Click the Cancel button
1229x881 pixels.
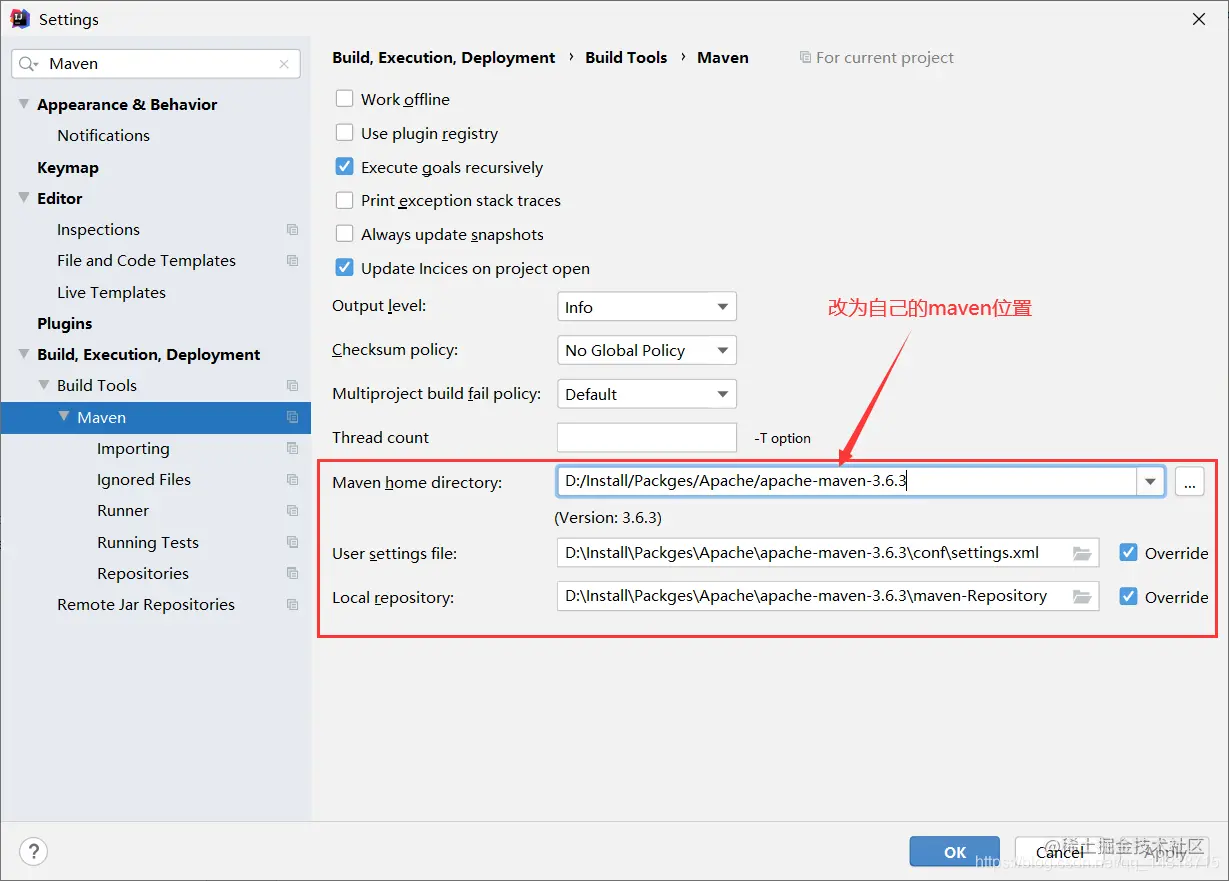tap(1060, 852)
